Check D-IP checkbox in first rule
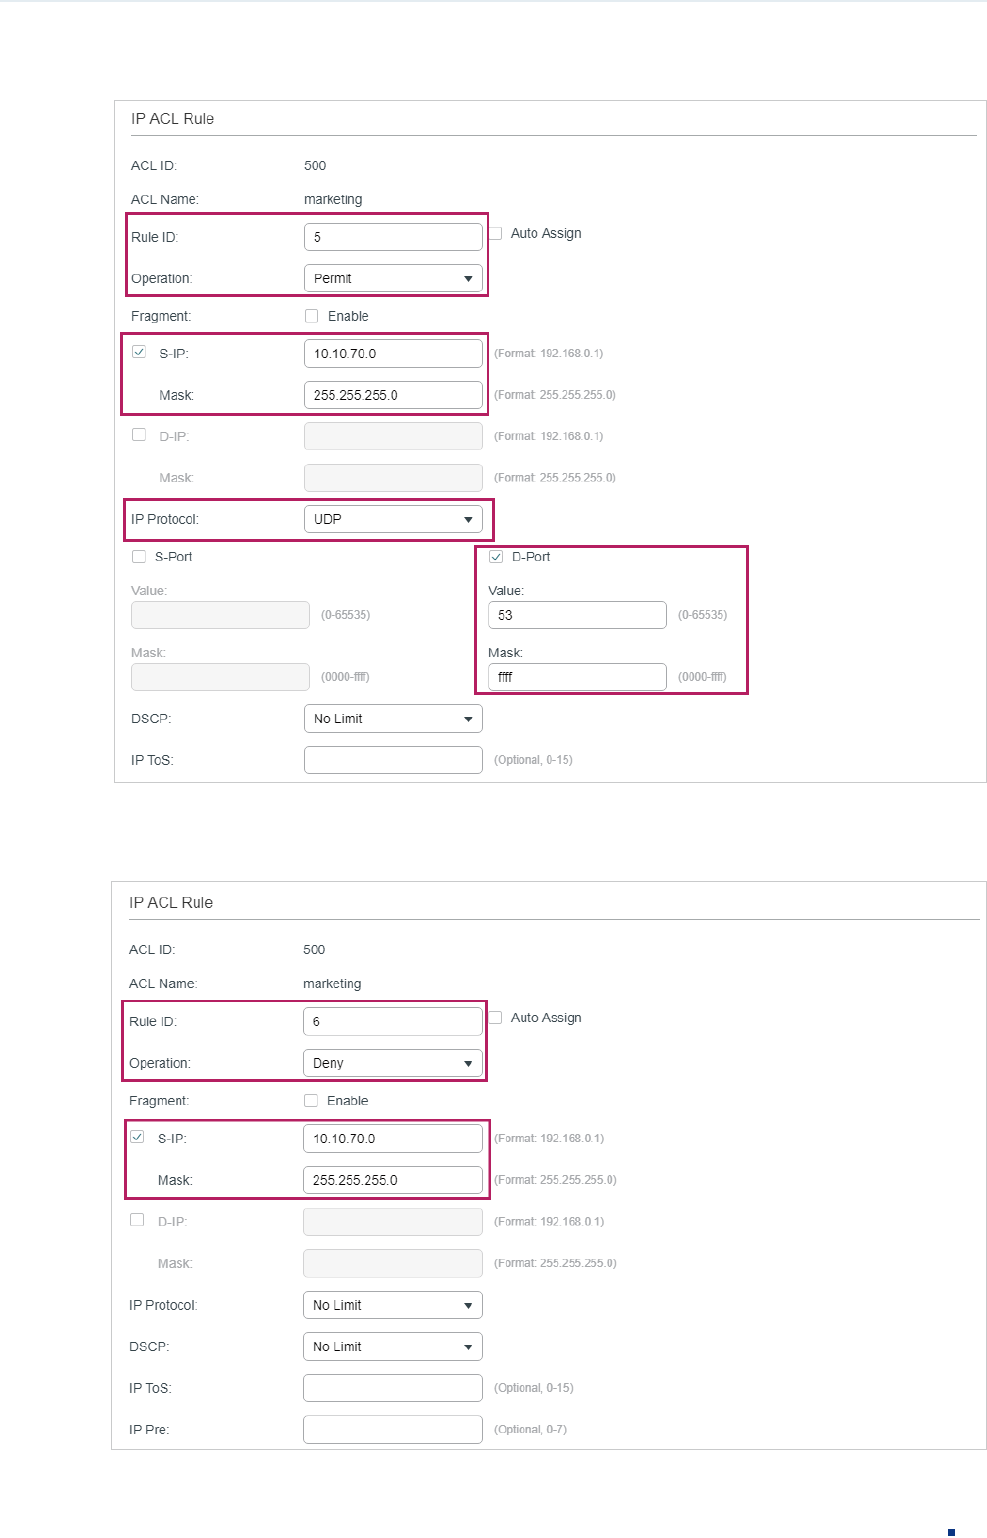 [139, 435]
